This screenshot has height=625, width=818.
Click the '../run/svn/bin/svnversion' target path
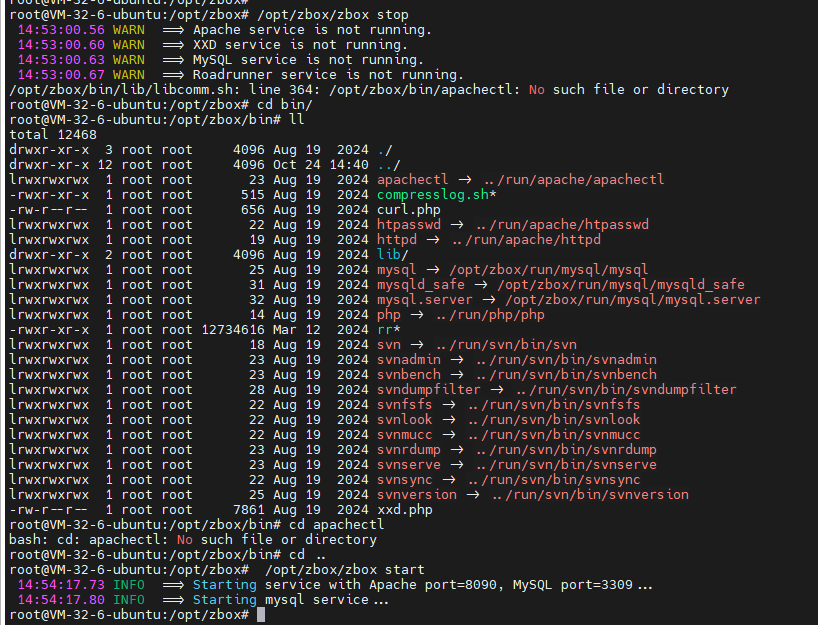pyautogui.click(x=590, y=495)
